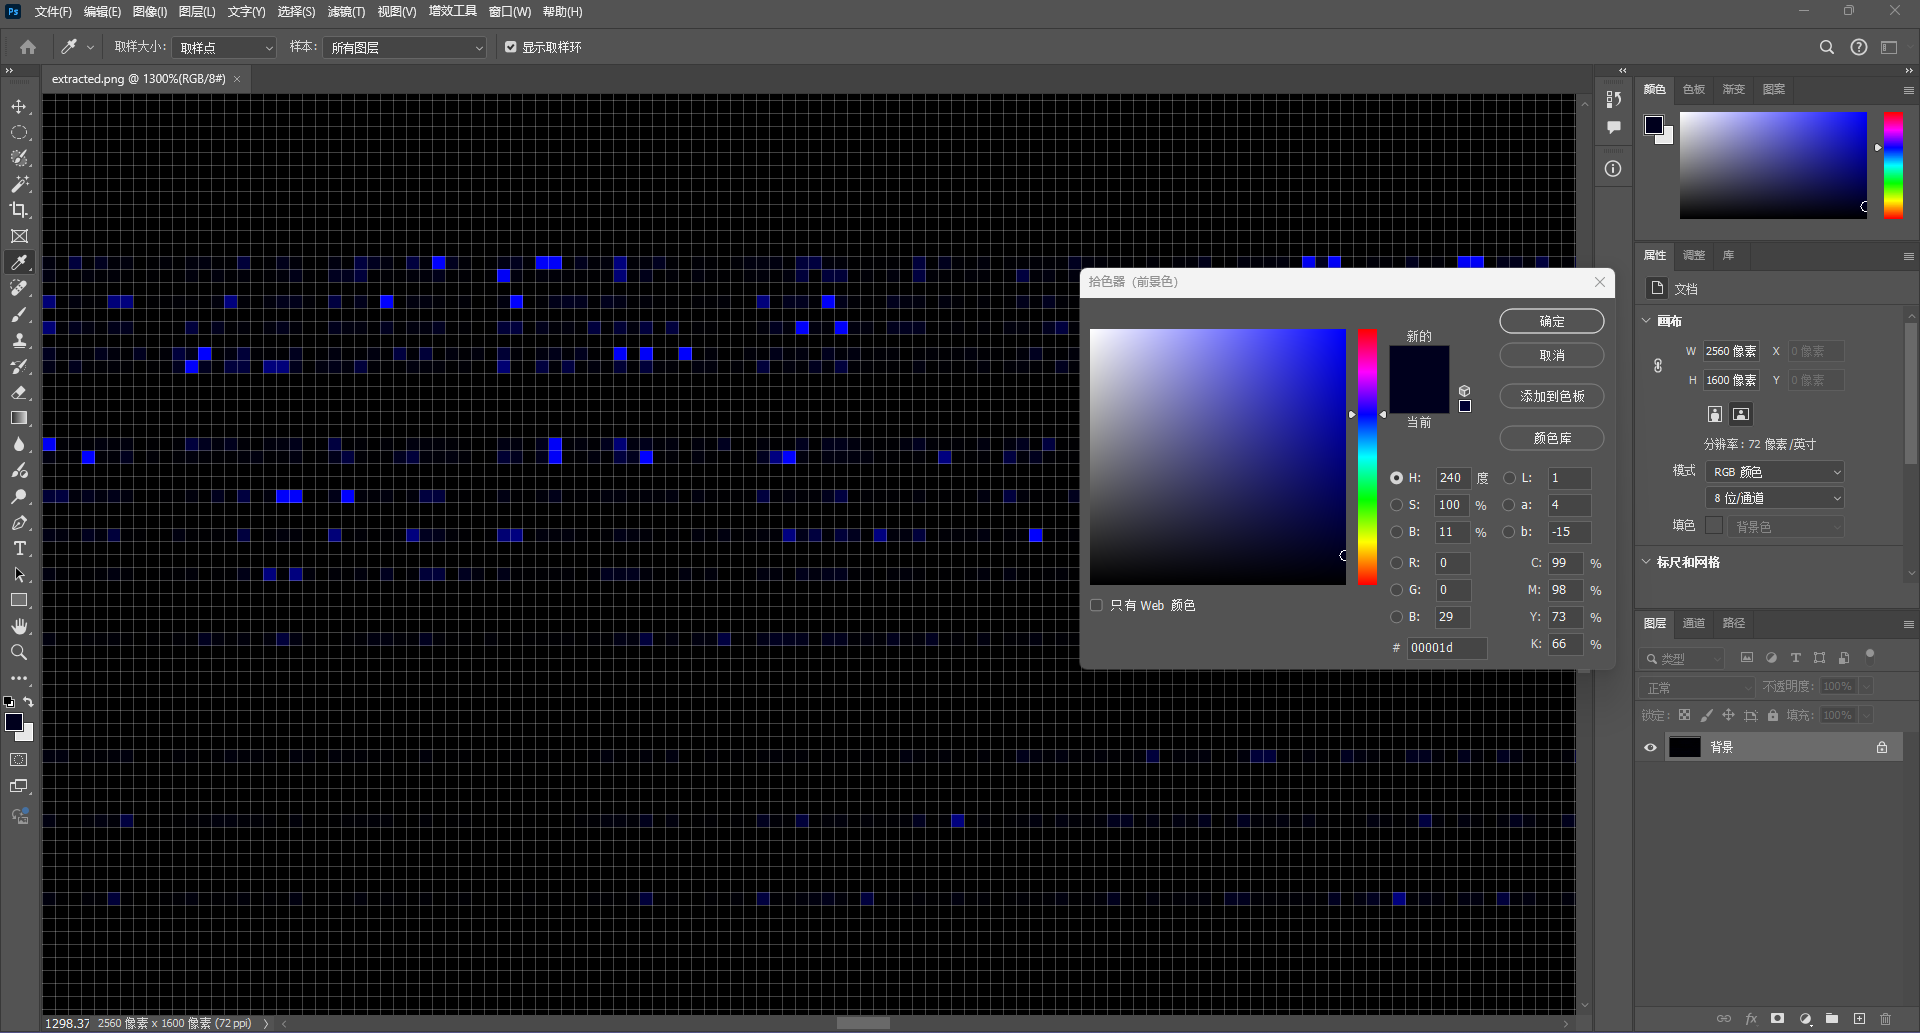The width and height of the screenshot is (1920, 1033).
Task: Click the vertical hue slider in color picker
Action: point(1367,457)
